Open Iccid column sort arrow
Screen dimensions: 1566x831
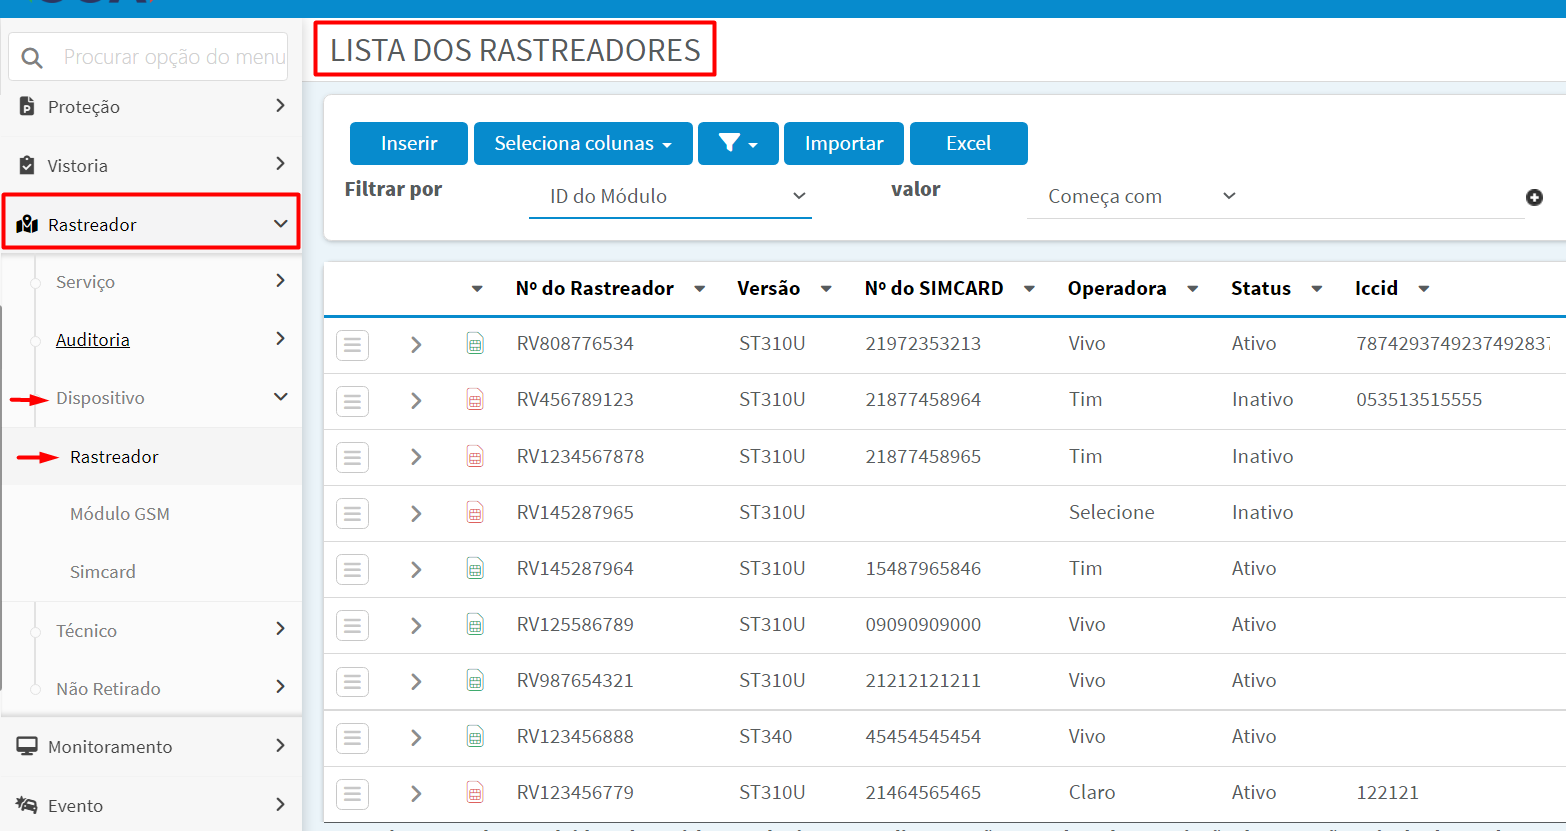(1424, 289)
